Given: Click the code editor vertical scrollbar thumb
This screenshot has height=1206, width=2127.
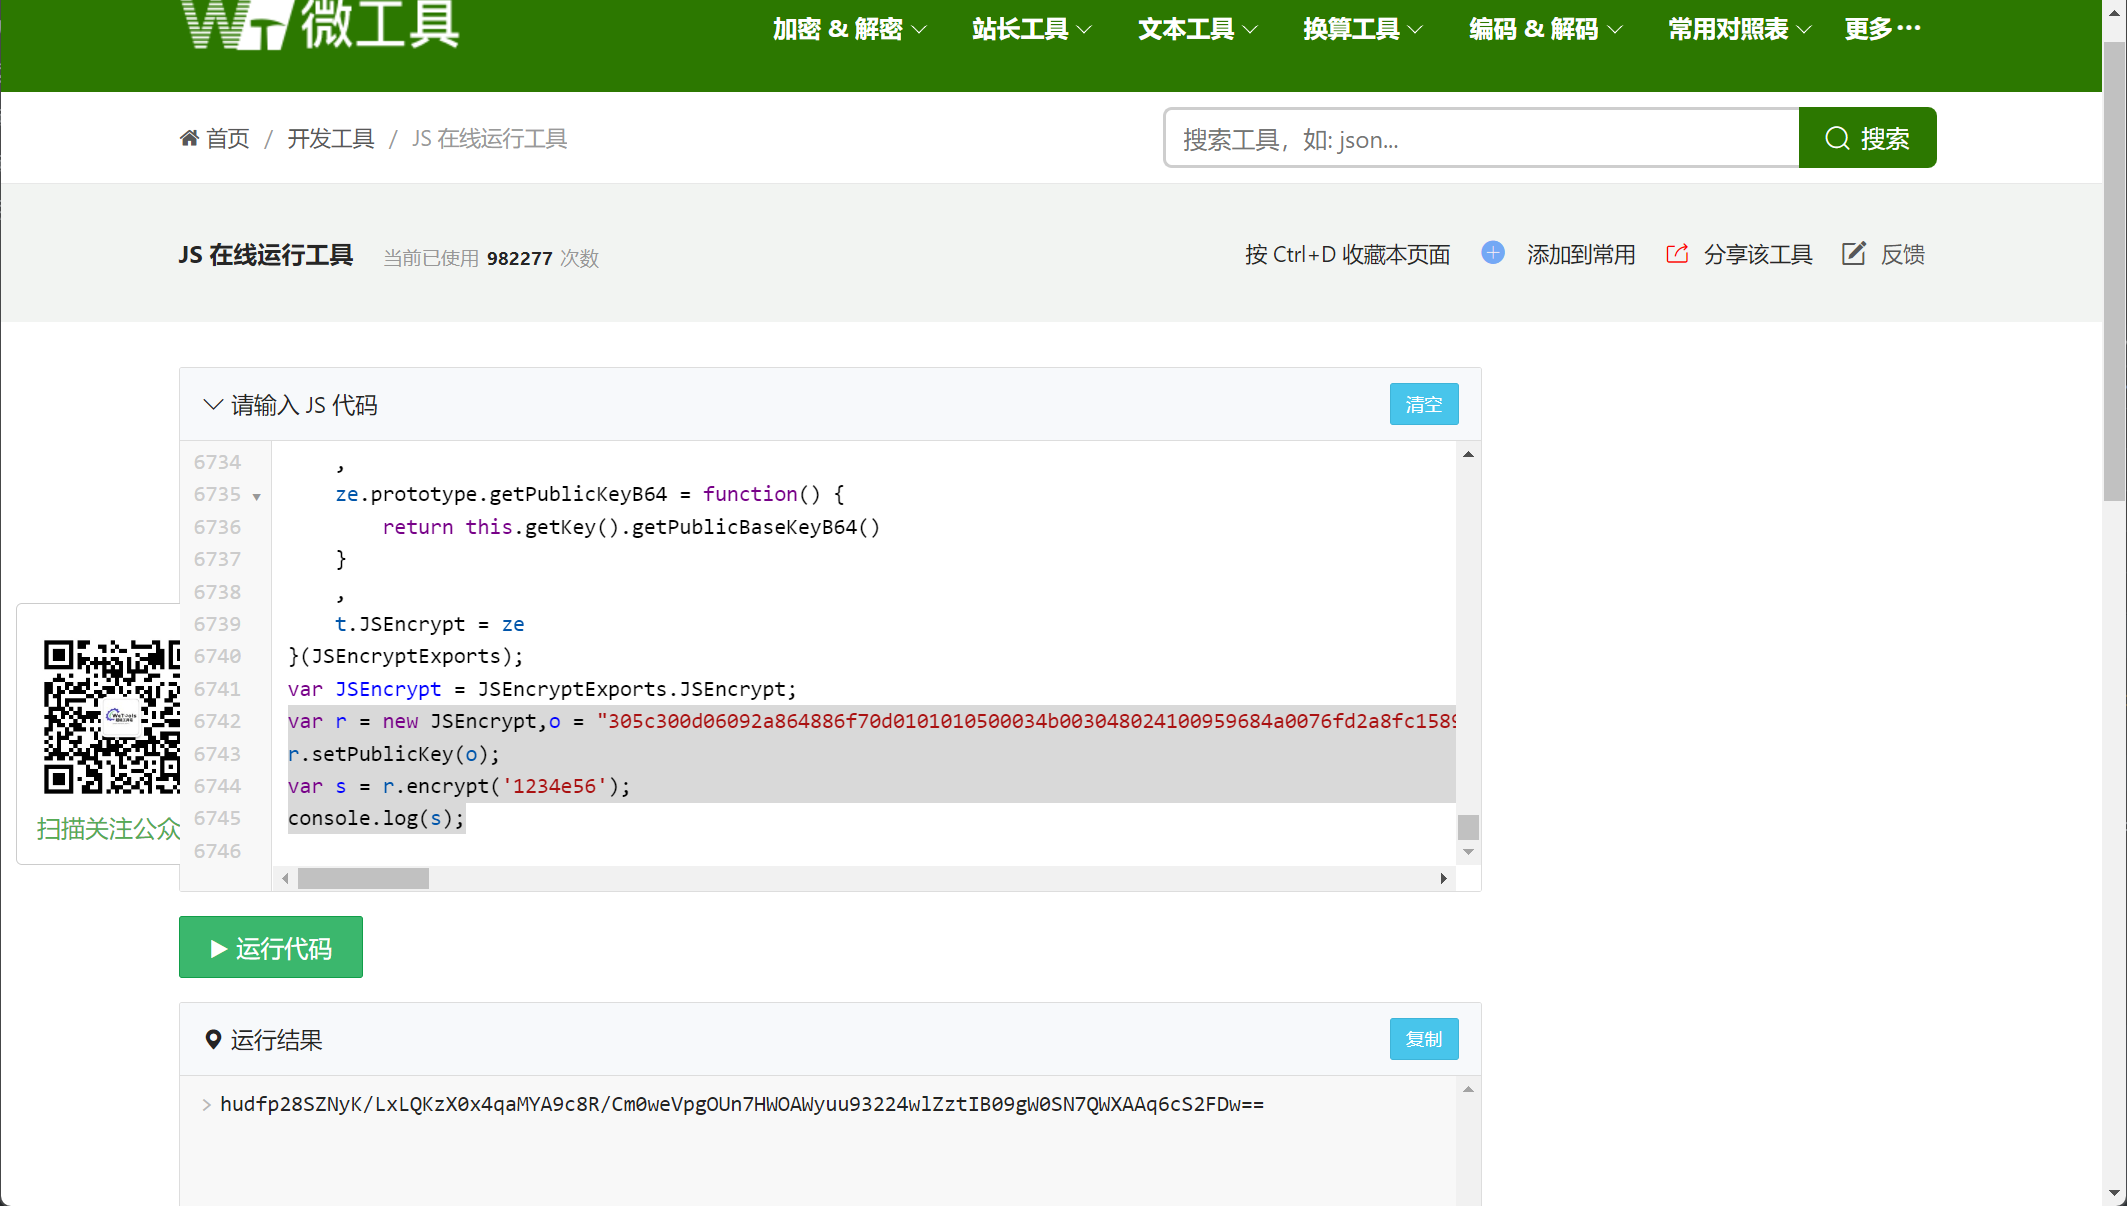Looking at the screenshot, I should click(x=1468, y=827).
